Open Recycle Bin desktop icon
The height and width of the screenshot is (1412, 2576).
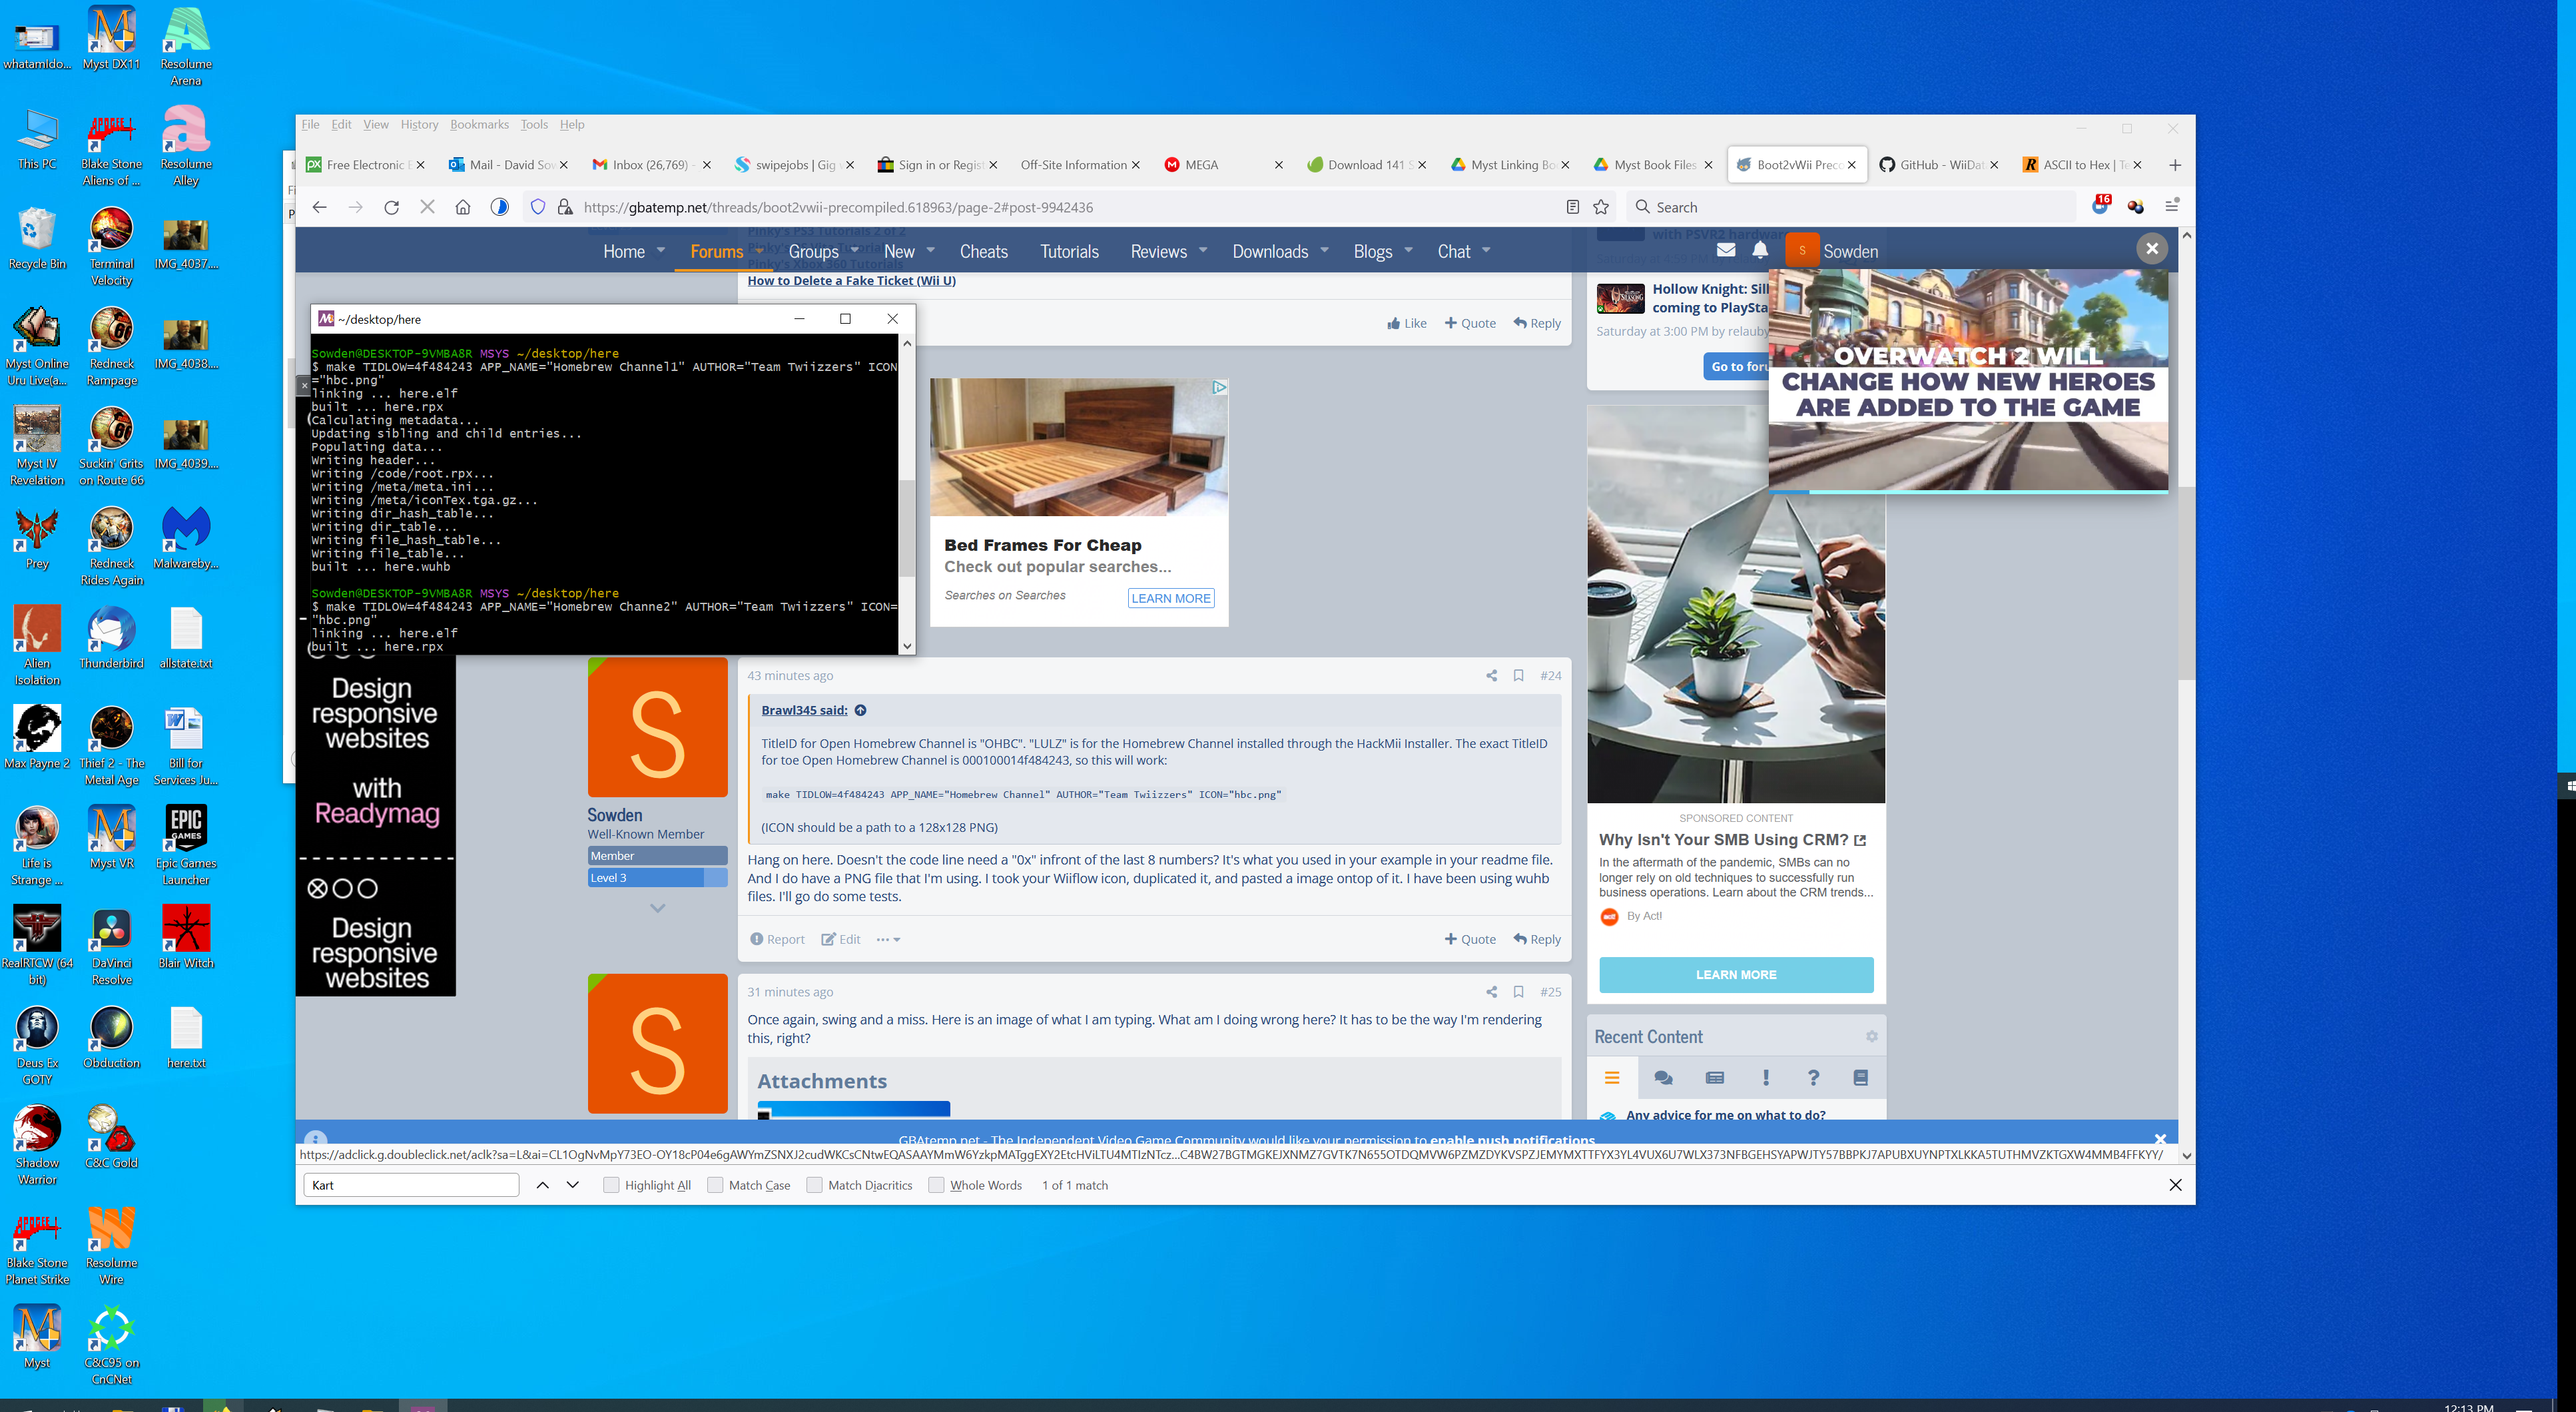[x=37, y=238]
